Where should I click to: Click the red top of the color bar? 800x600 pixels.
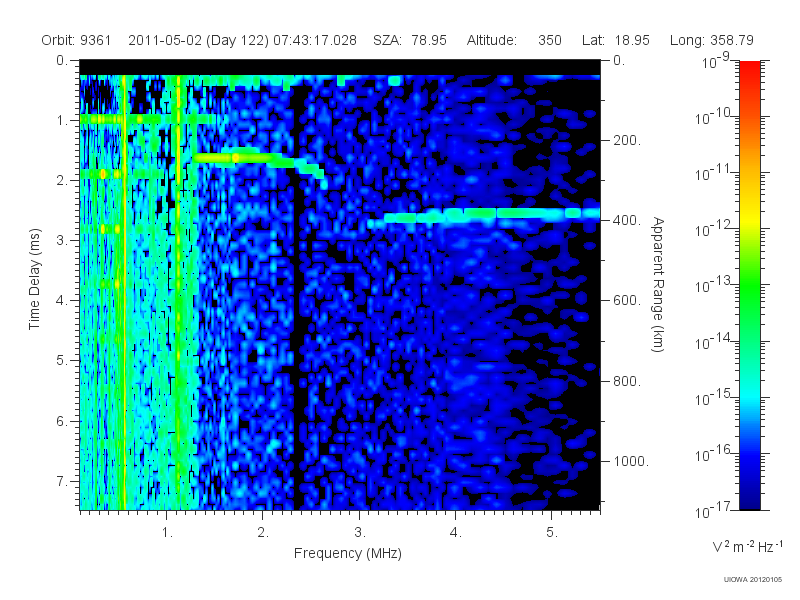point(749,69)
